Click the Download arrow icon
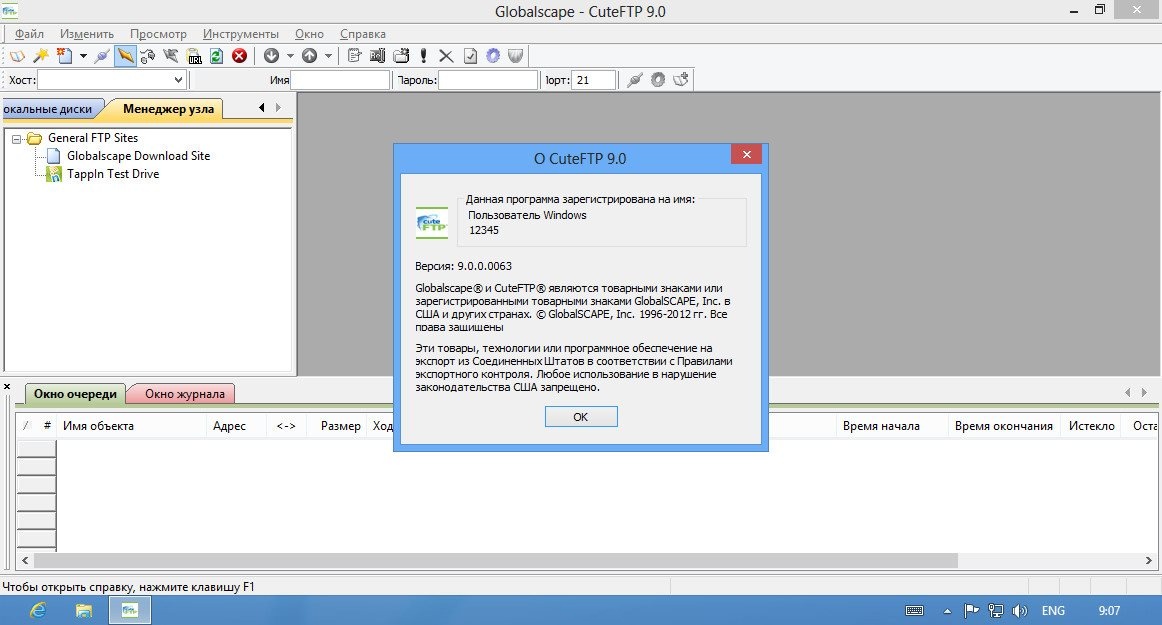The height and width of the screenshot is (625, 1162). click(271, 56)
